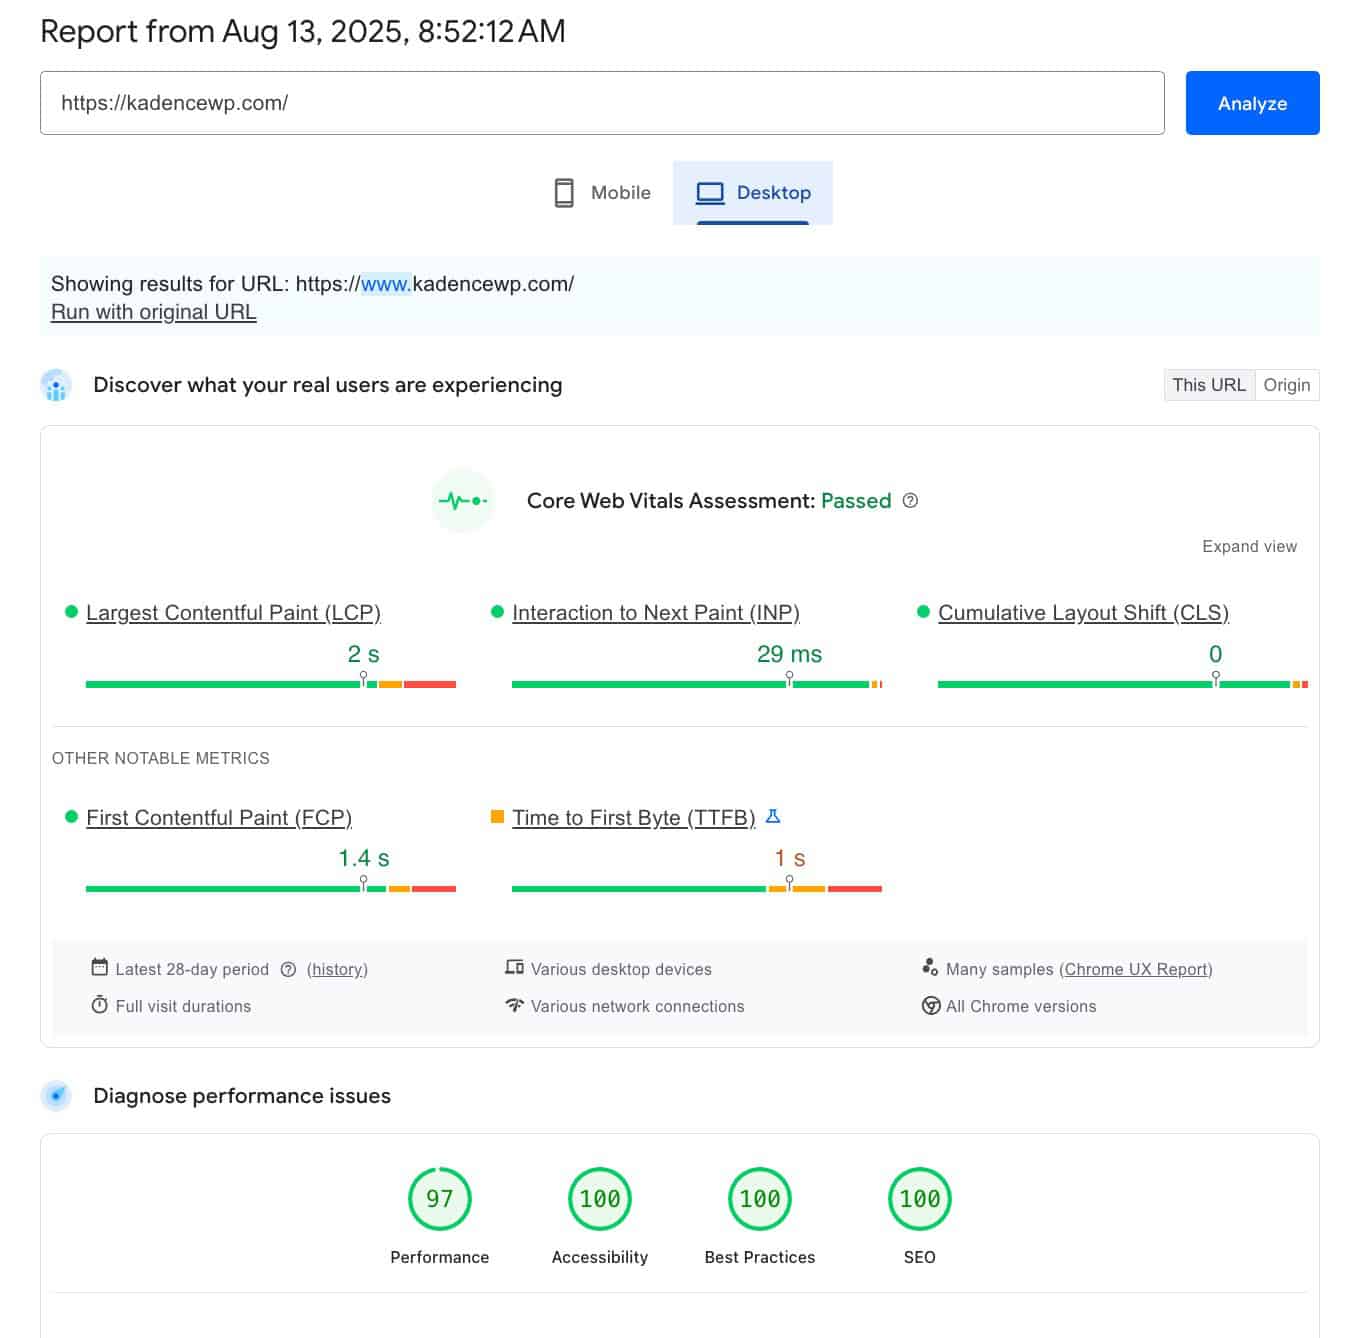Click the report date heading
1354x1338 pixels.
(x=303, y=31)
